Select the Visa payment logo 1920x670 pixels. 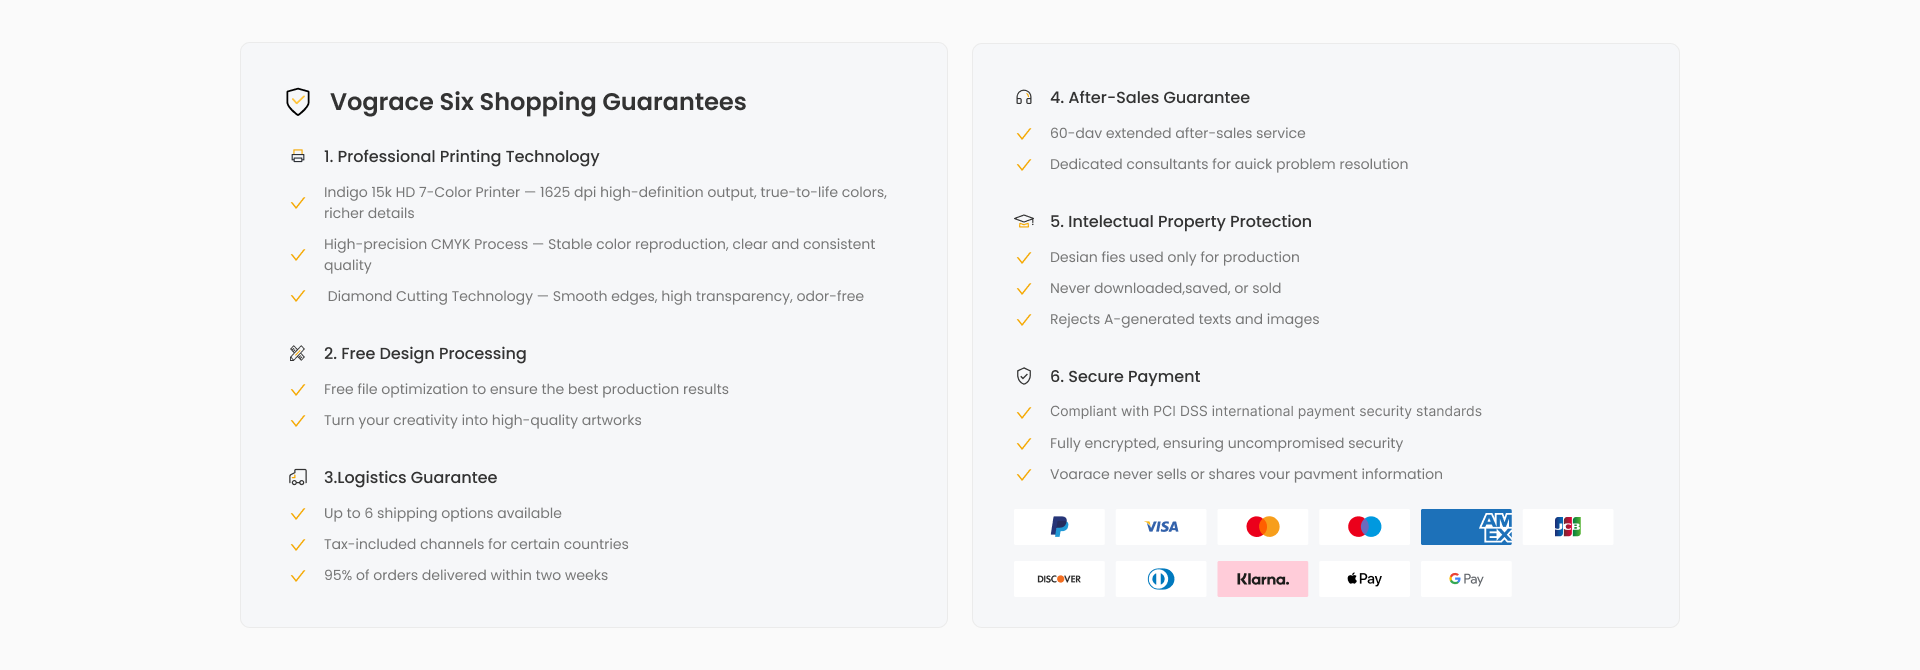(1161, 527)
